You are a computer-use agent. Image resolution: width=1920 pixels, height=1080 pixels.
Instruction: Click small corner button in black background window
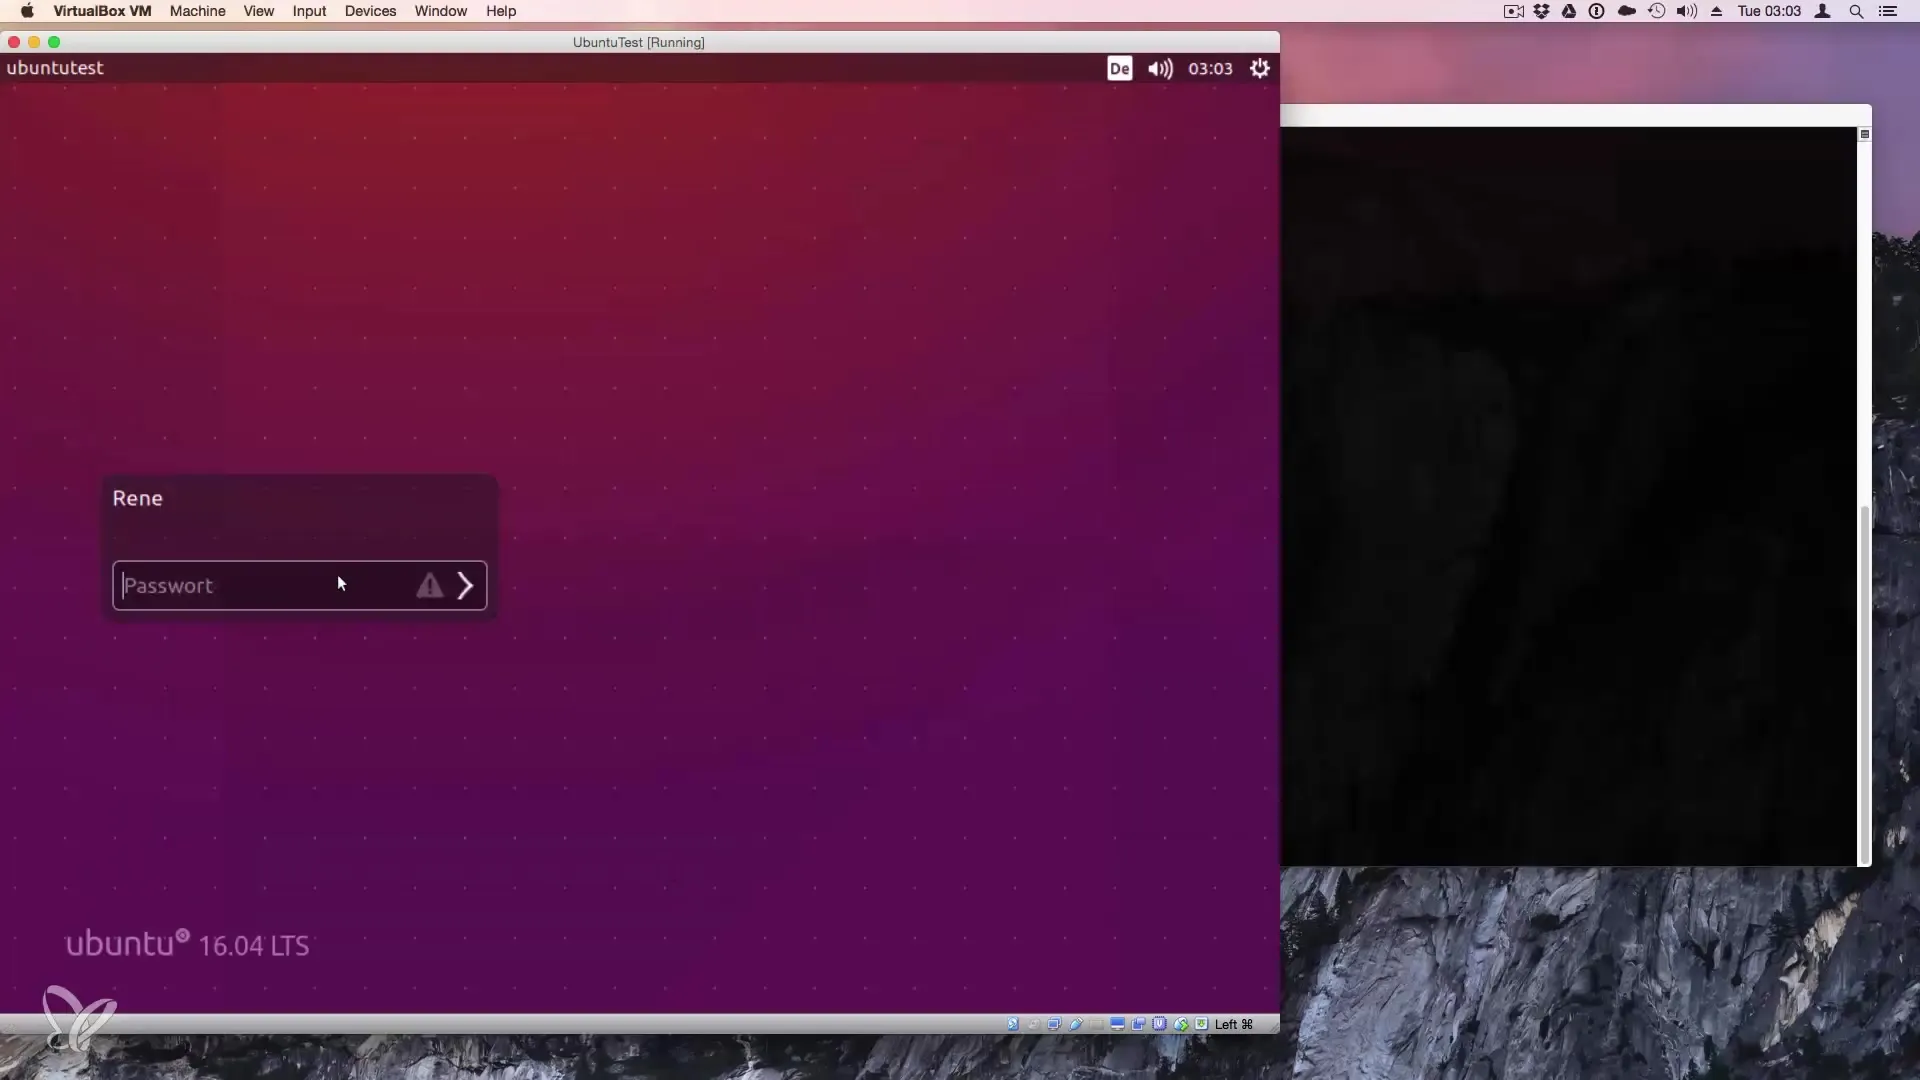point(1864,134)
